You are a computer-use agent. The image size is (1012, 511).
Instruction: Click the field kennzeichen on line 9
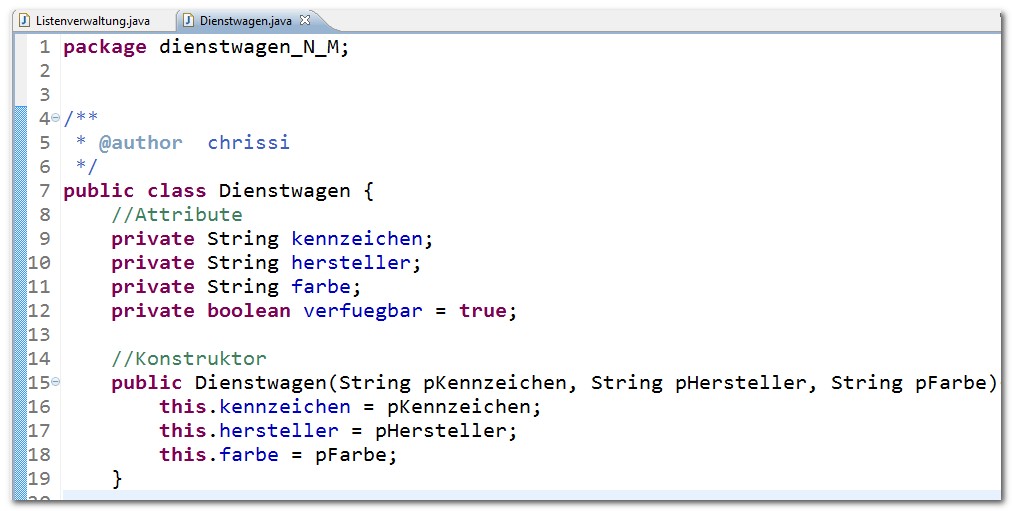pos(357,239)
